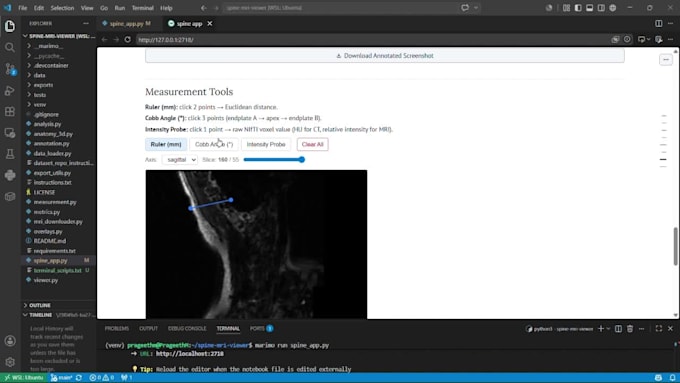Switch to the PROBLEMS panel tab
The height and width of the screenshot is (383, 680).
[x=117, y=329]
